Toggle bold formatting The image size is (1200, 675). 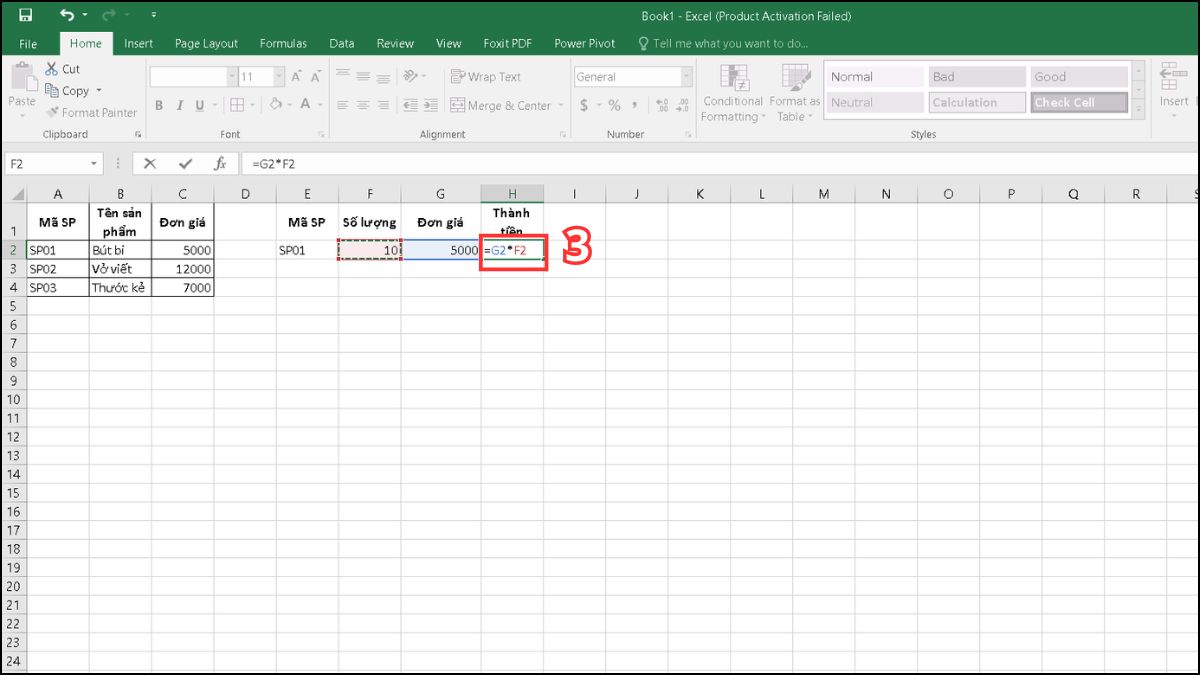(158, 105)
